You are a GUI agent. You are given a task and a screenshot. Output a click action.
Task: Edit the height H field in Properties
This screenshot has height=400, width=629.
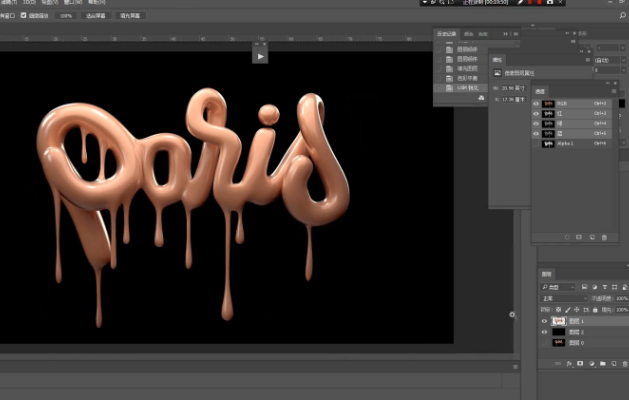pos(513,99)
